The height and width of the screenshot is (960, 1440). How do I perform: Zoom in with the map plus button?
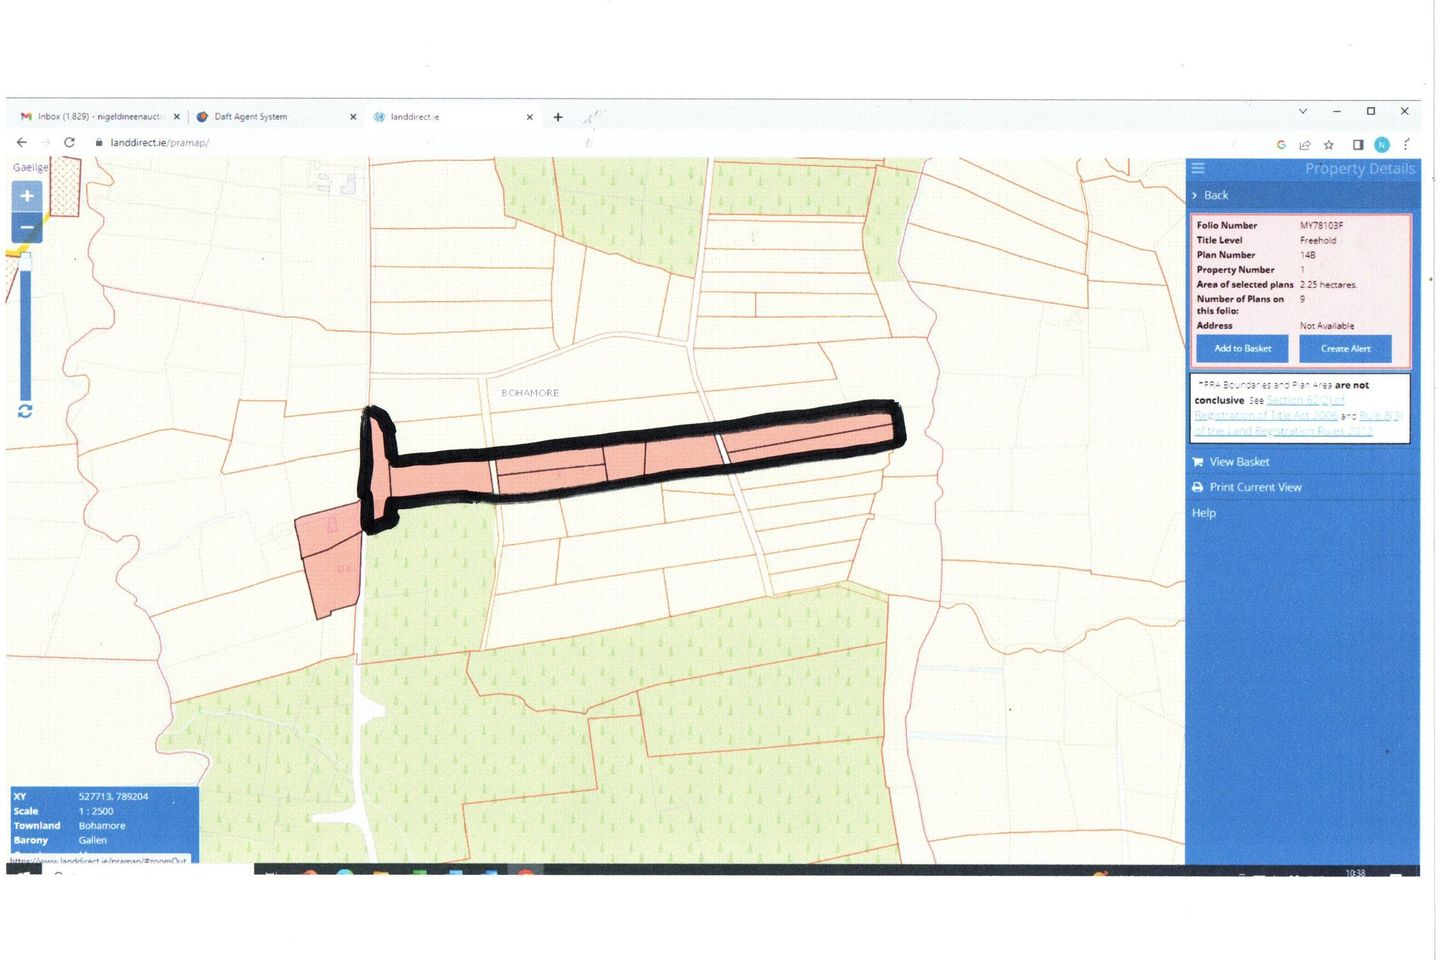[27, 196]
